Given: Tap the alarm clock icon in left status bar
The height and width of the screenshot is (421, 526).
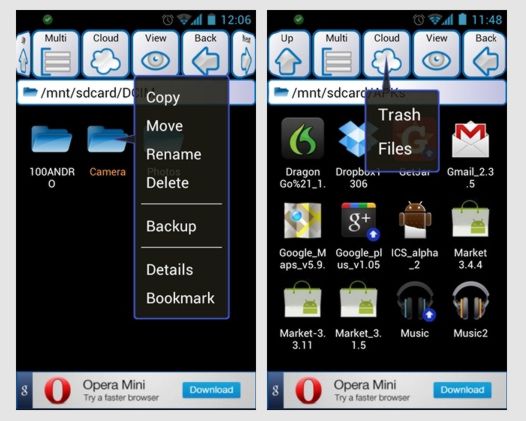Looking at the screenshot, I should 167,20.
